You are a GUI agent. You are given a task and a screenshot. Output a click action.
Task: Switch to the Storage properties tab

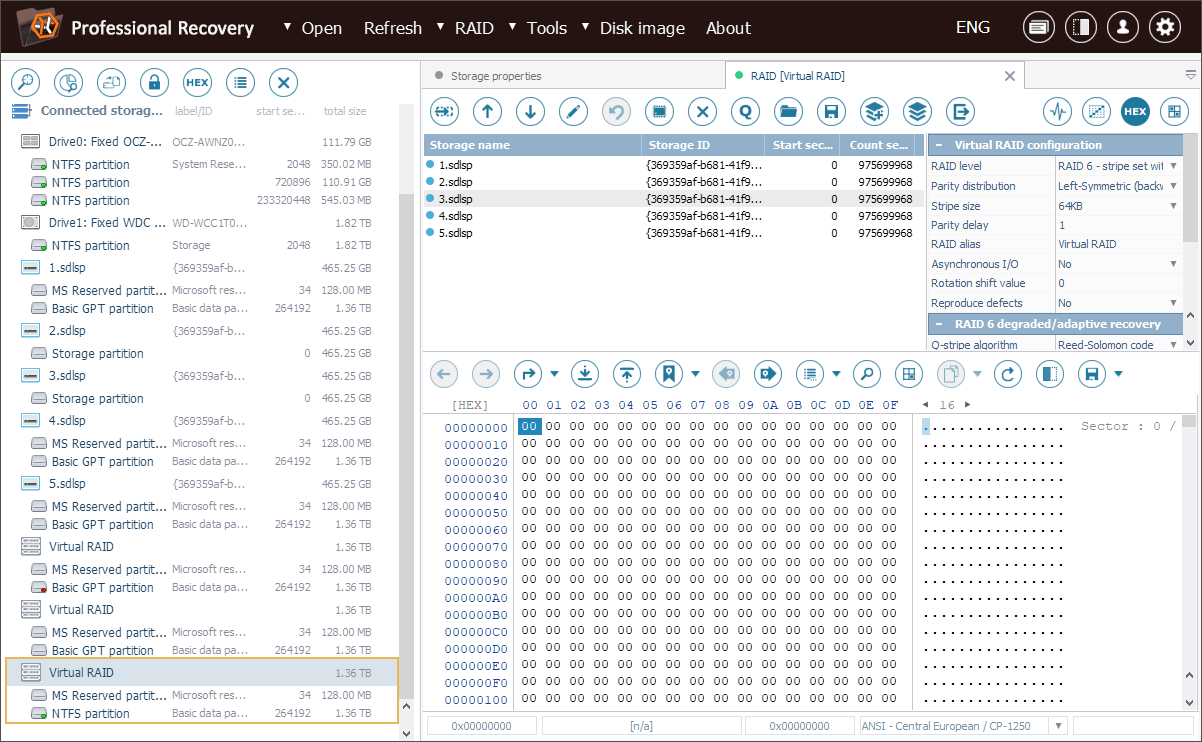coord(495,75)
